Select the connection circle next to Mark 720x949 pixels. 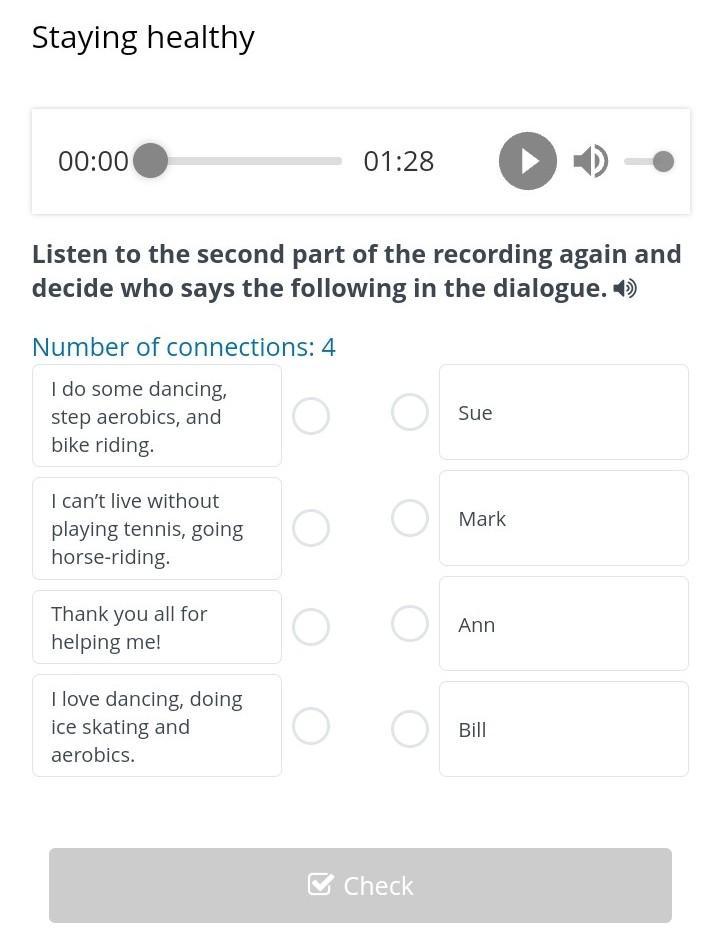click(x=410, y=518)
